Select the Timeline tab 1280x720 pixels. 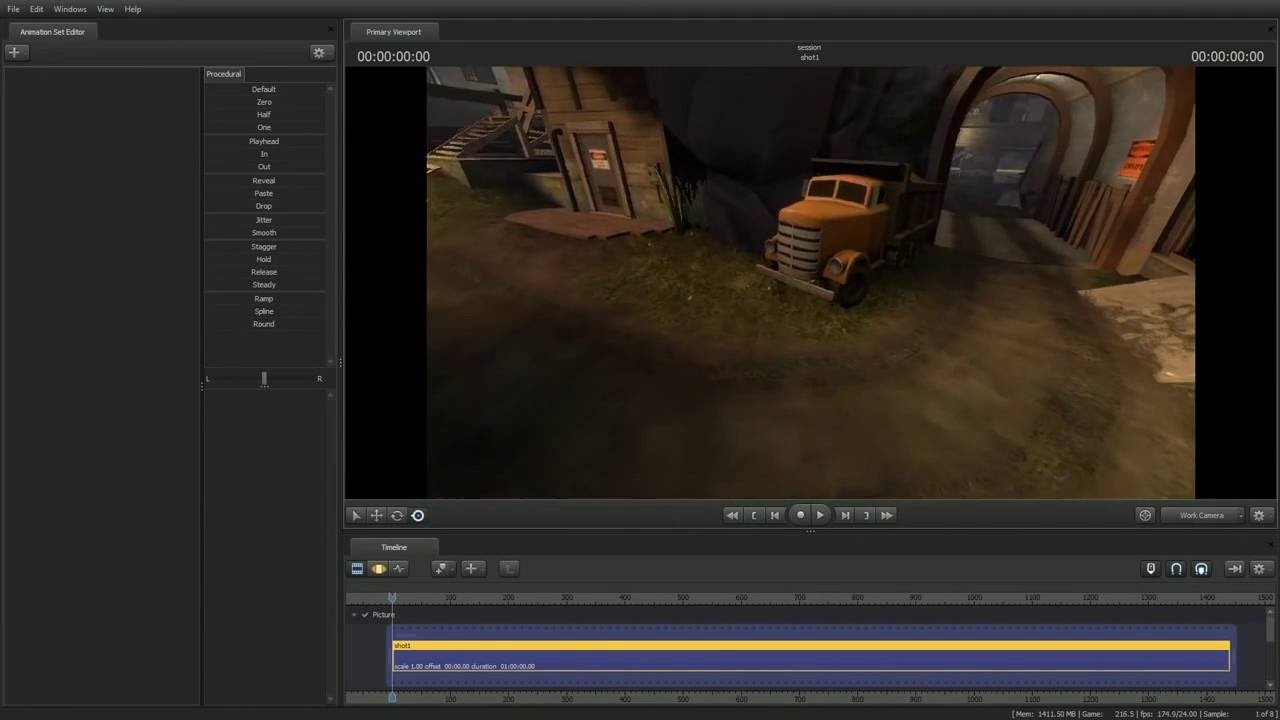(394, 547)
